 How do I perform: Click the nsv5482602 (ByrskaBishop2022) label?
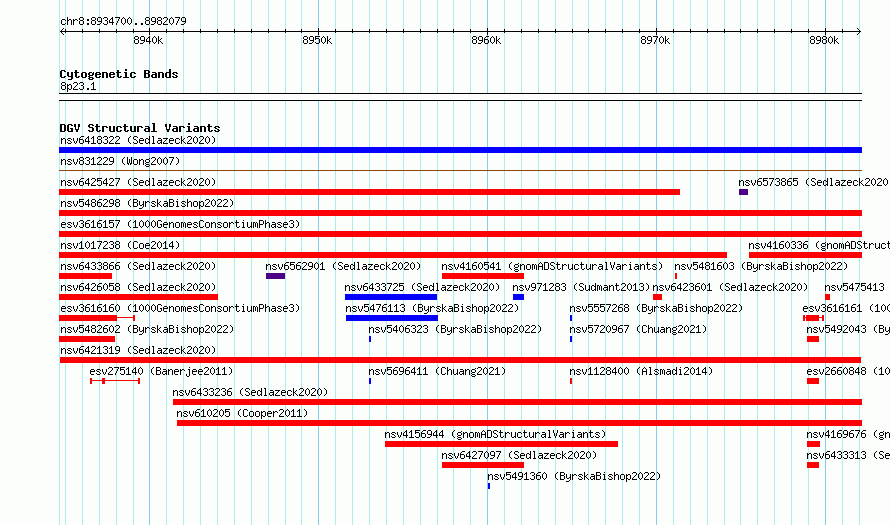147,329
